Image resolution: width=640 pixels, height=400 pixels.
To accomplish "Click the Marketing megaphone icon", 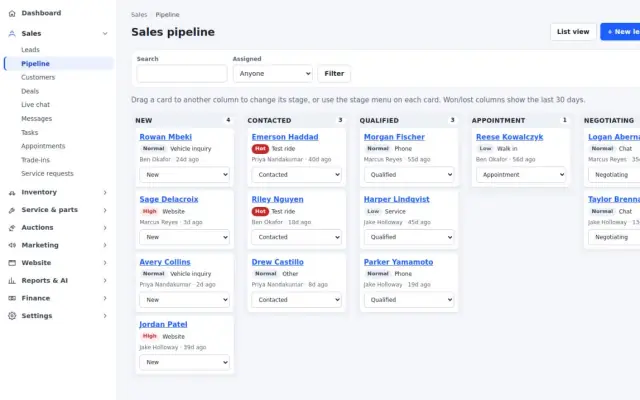I will pyautogui.click(x=12, y=245).
